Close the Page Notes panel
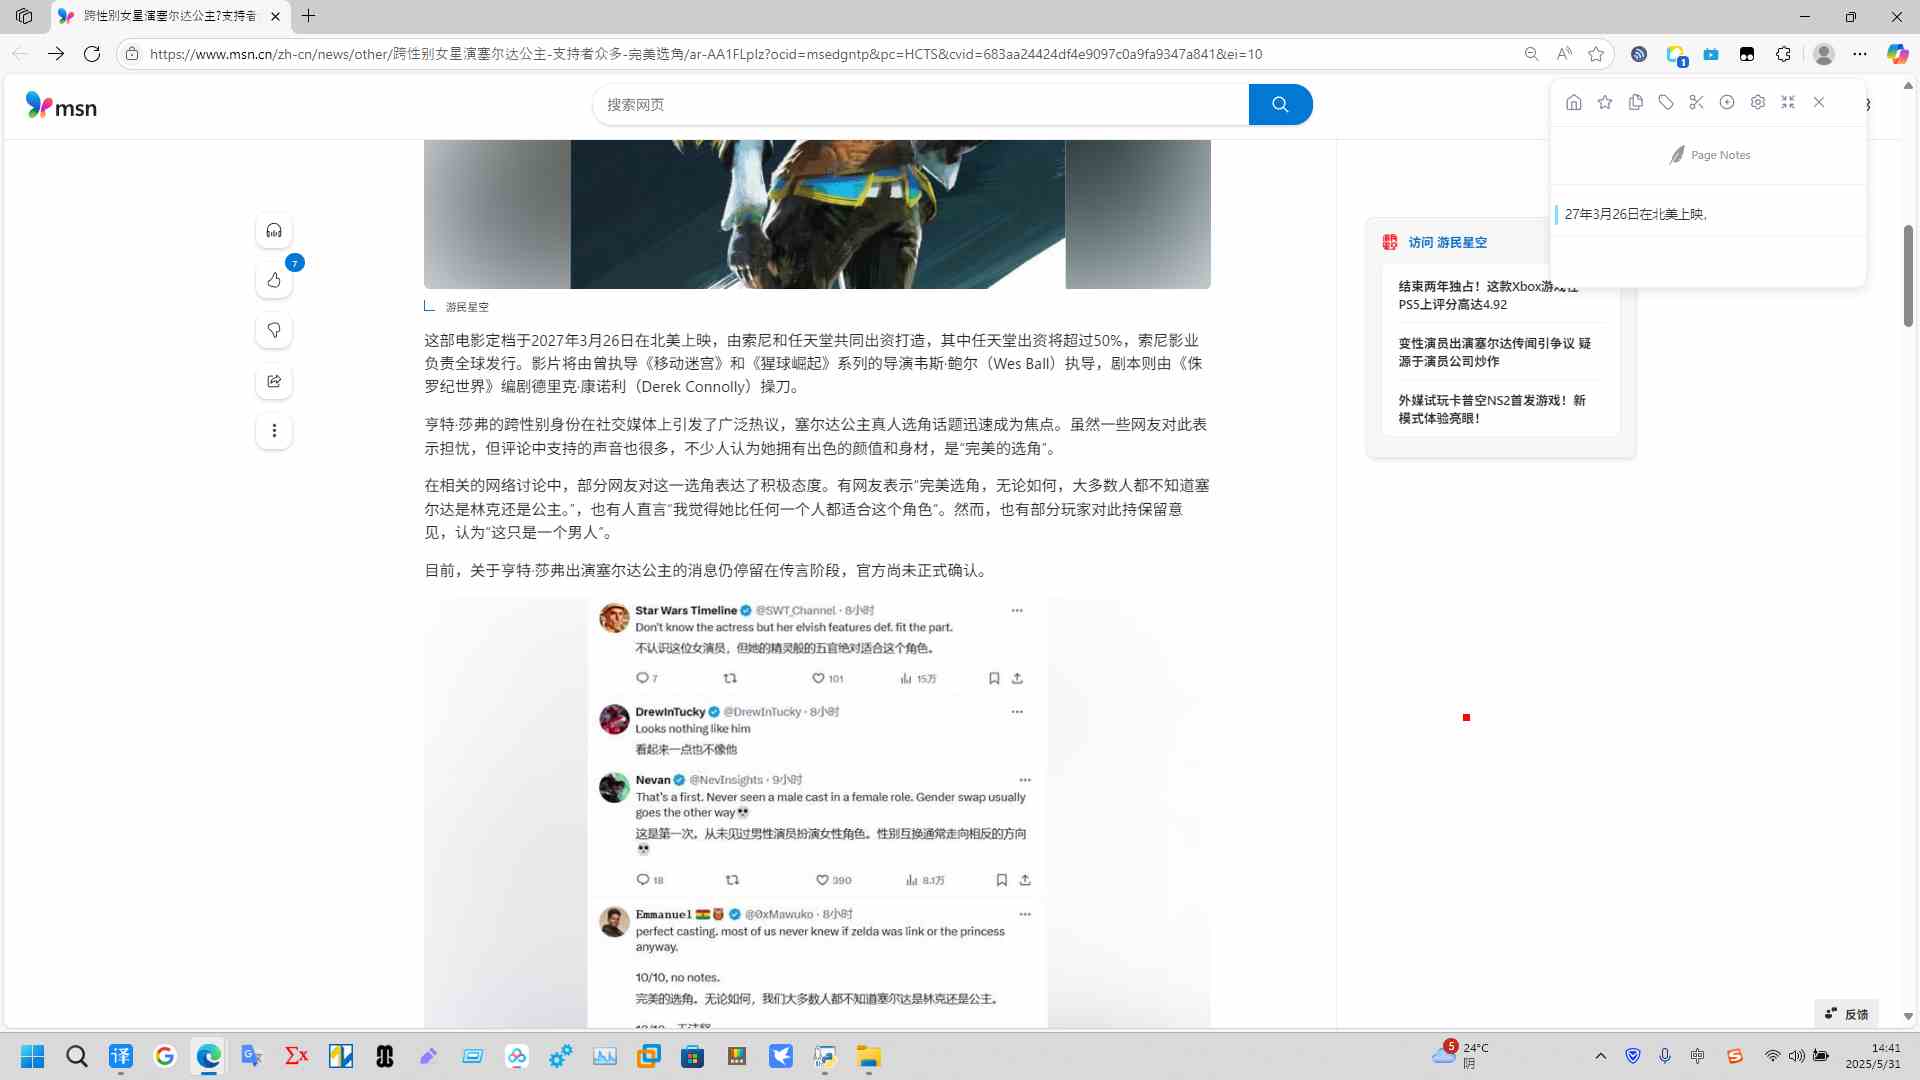1920x1080 pixels. point(1819,102)
